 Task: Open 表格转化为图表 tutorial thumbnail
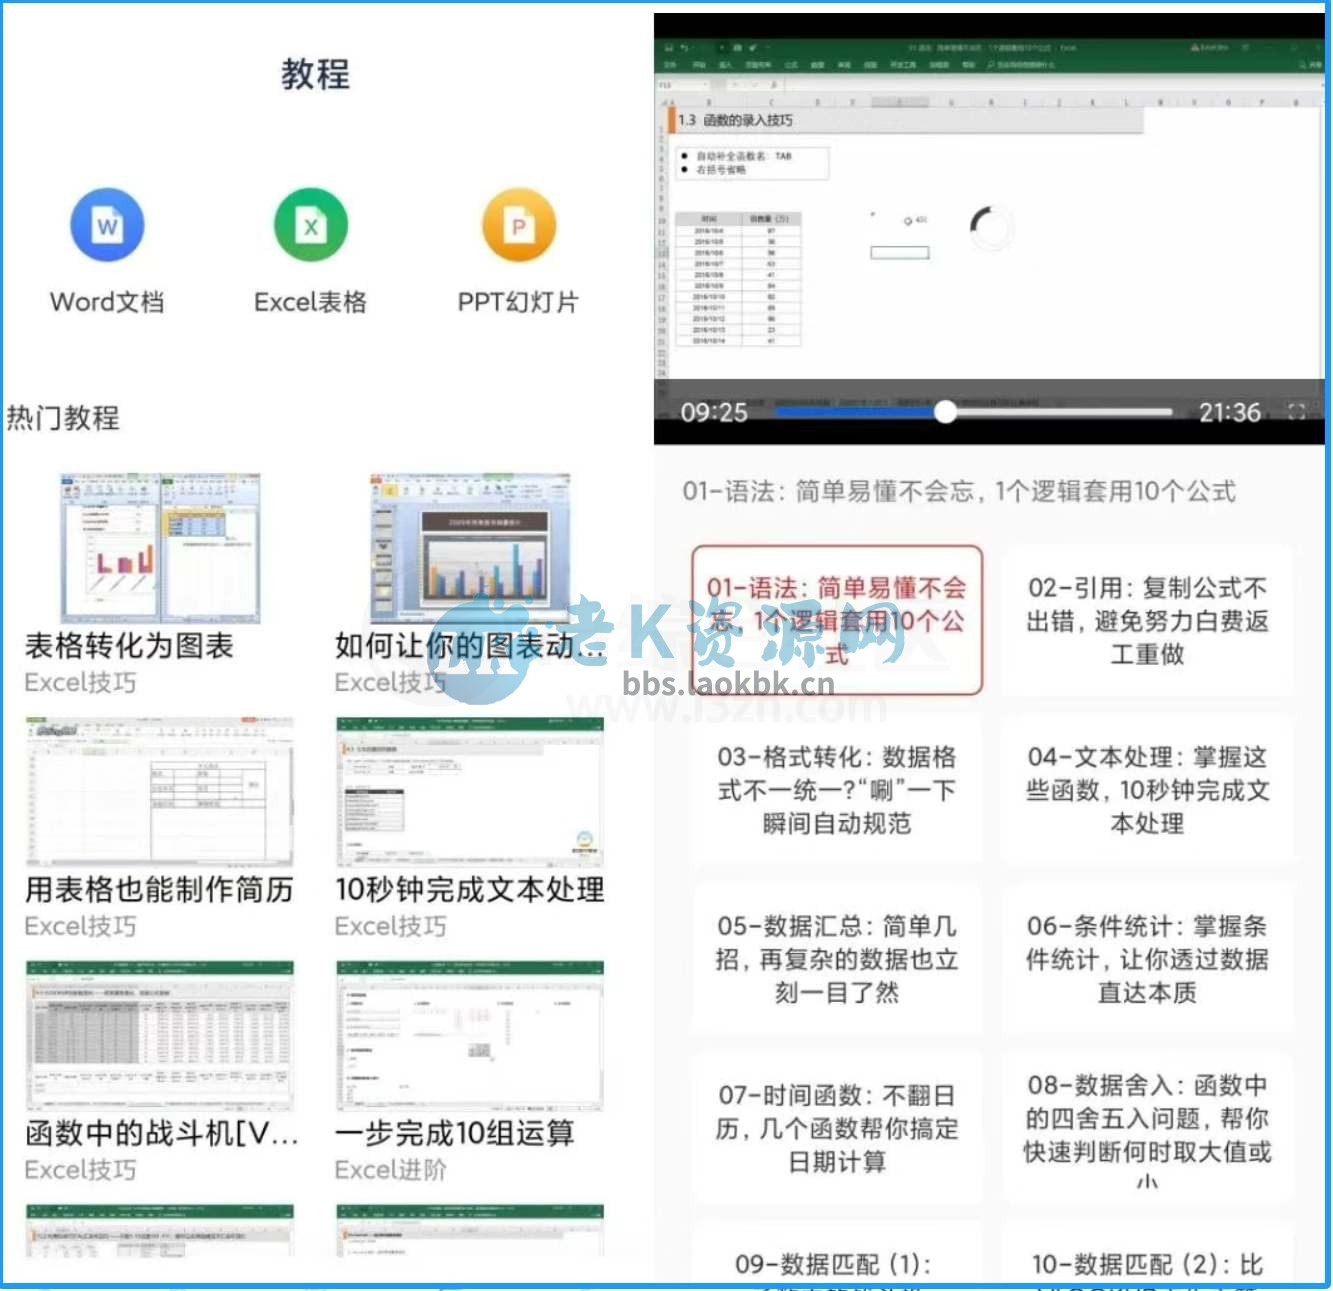click(160, 548)
